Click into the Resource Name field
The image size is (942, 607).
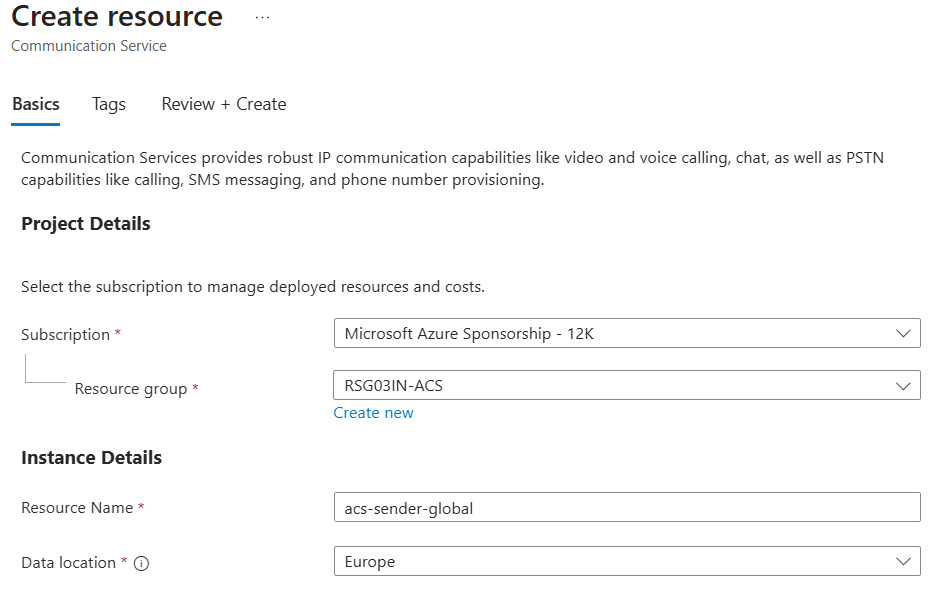(627, 508)
